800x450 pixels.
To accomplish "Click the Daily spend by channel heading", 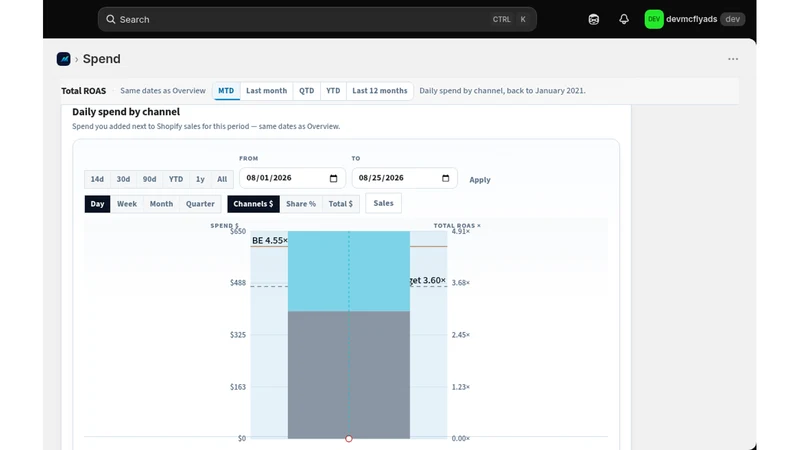I will click(x=126, y=112).
